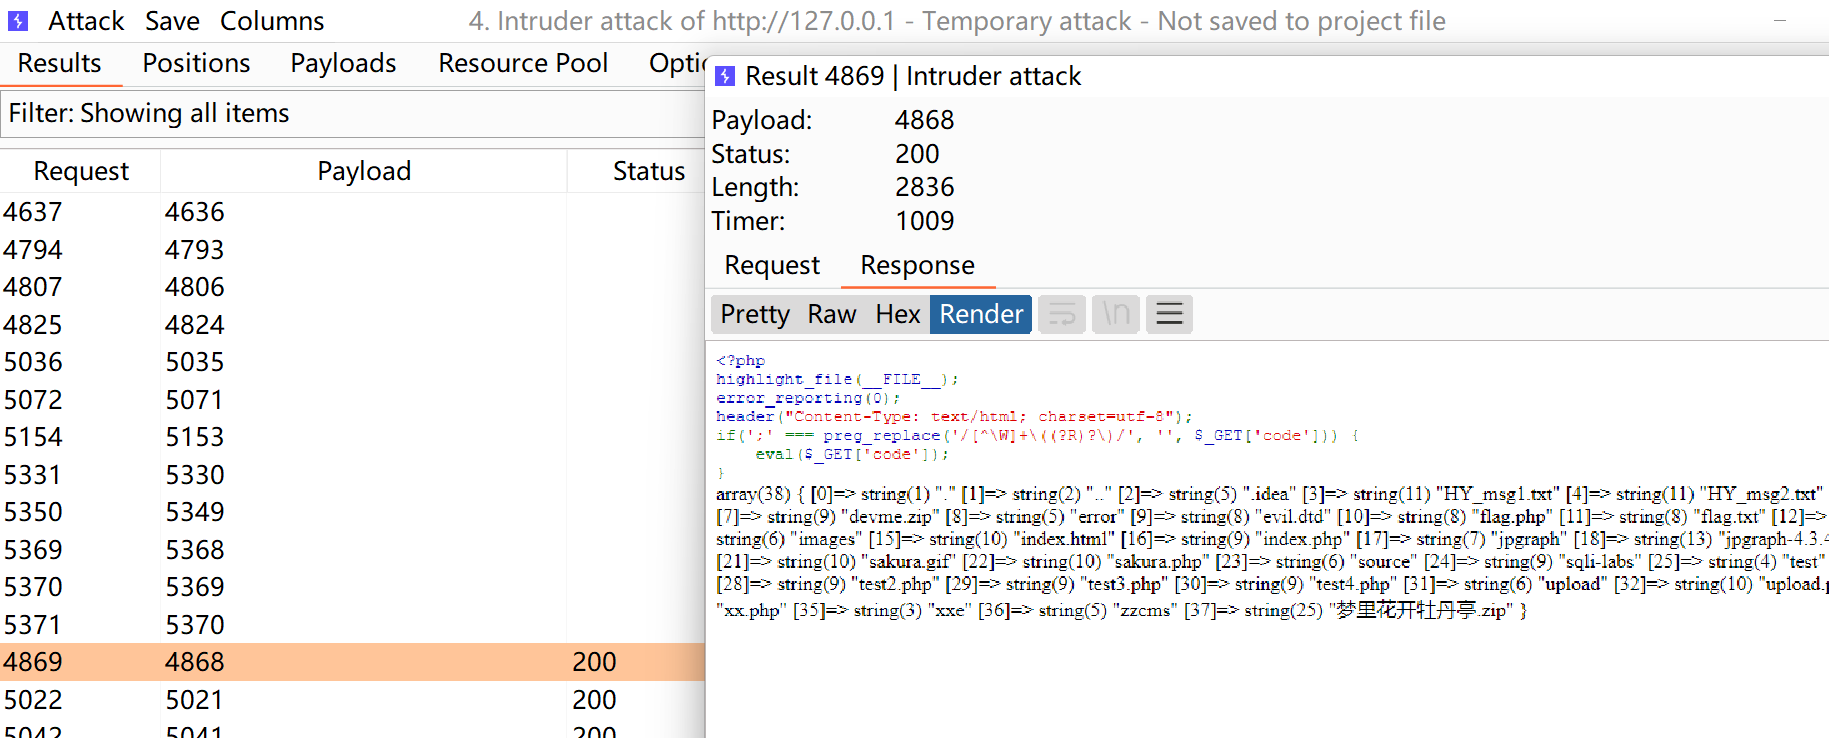Switch response view to Hex
This screenshot has height=738, width=1829.
pyautogui.click(x=897, y=314)
